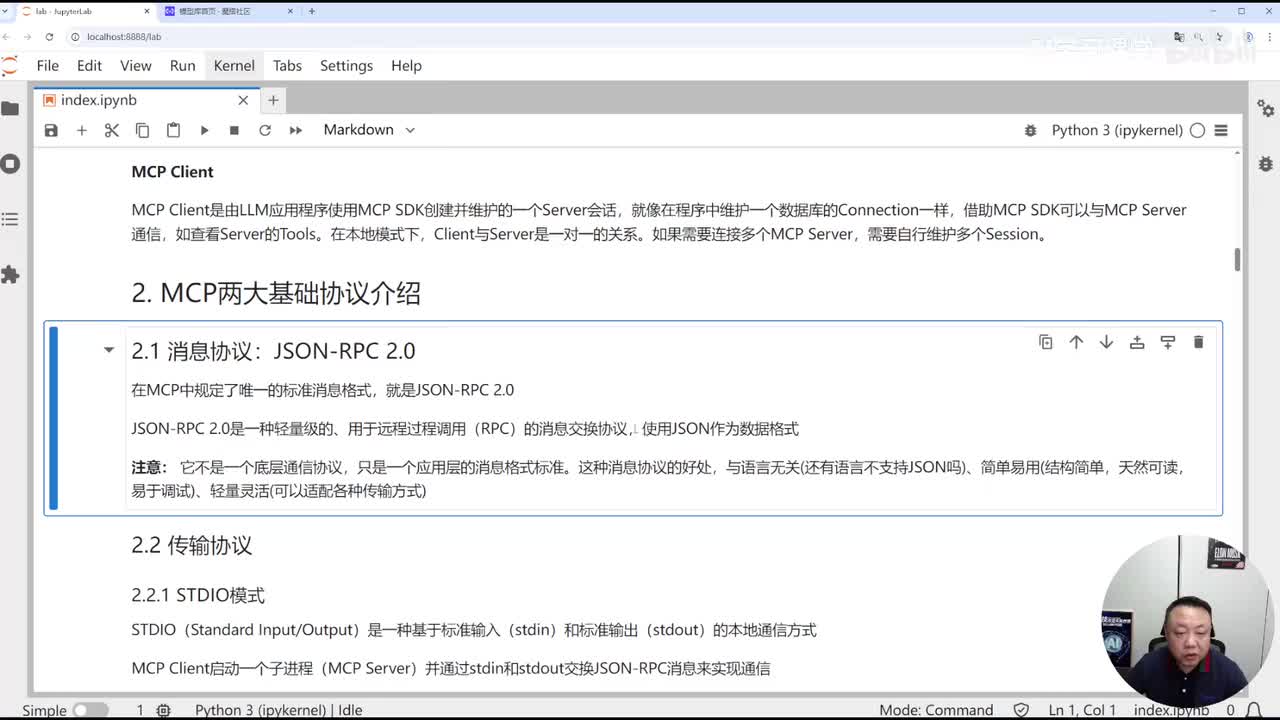This screenshot has height=720, width=1280.
Task: Open notebook toolbar hamburger menu
Action: pos(1221,130)
